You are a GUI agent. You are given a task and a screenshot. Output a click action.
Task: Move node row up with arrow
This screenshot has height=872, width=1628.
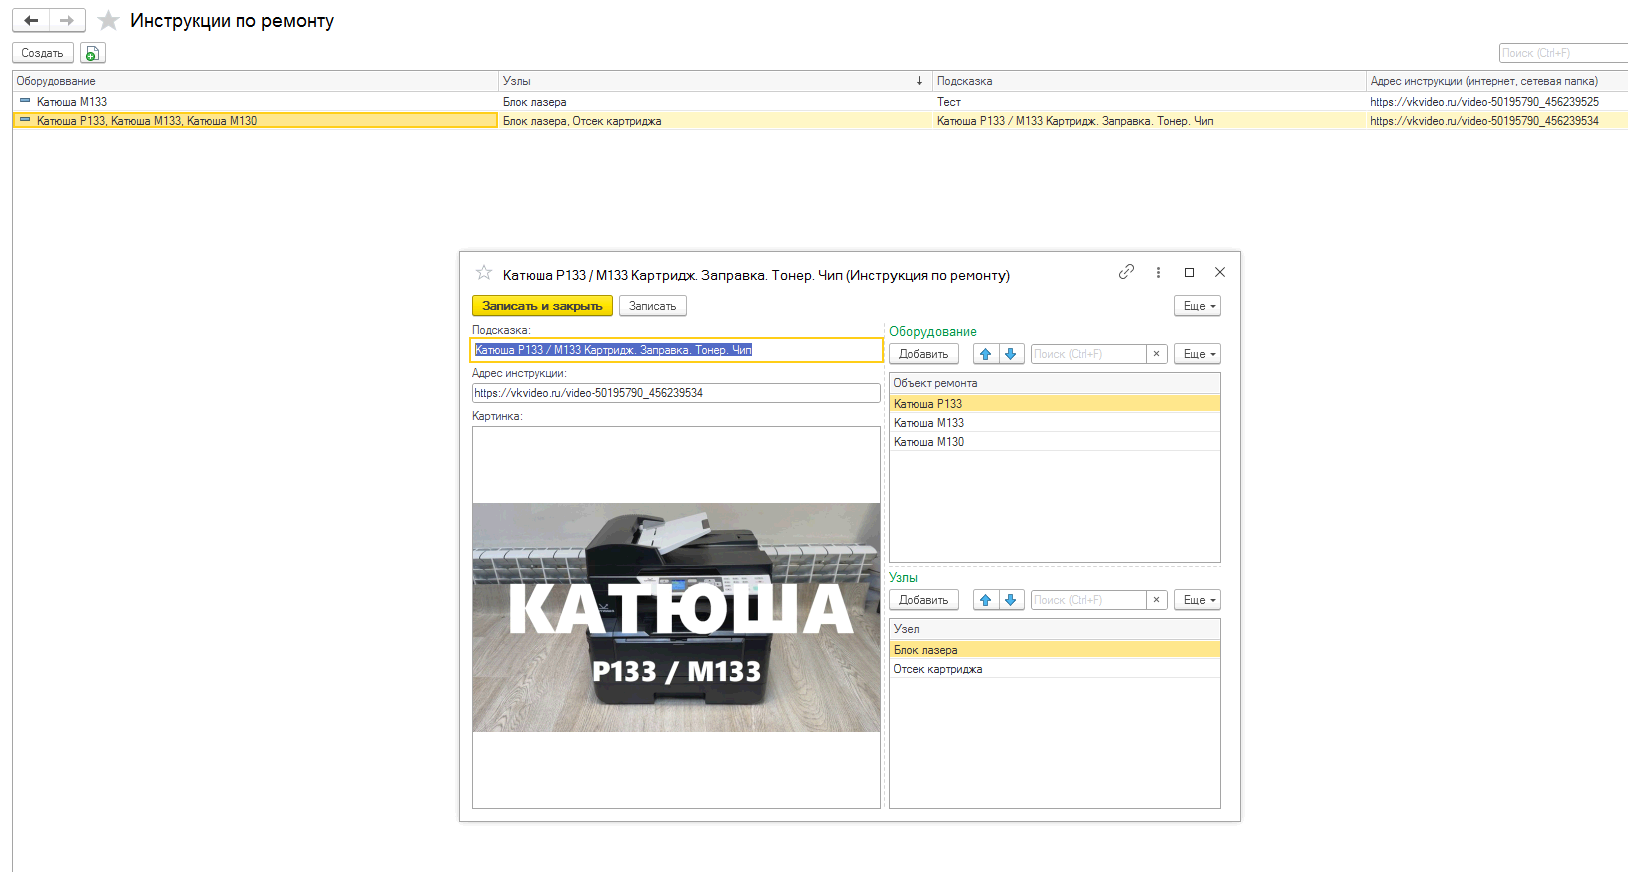pyautogui.click(x=986, y=600)
